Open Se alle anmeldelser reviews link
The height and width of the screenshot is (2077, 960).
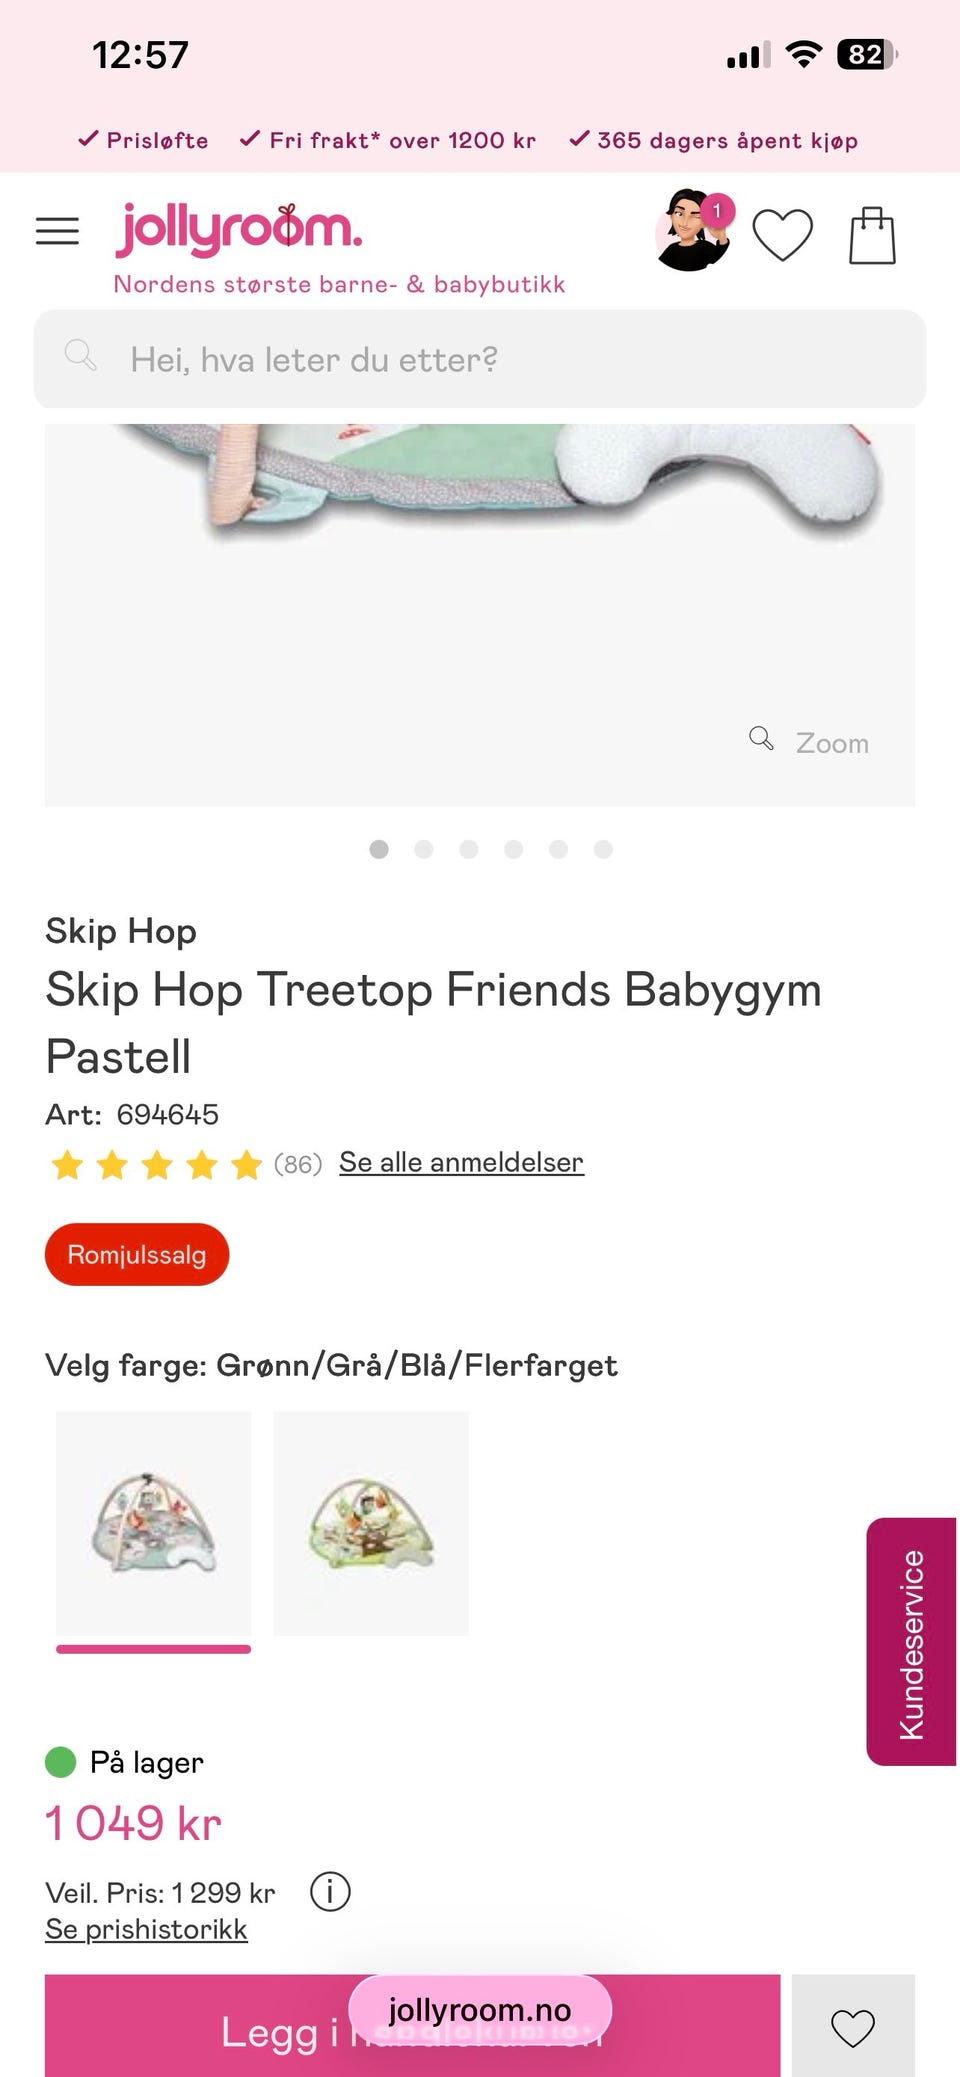pyautogui.click(x=461, y=1162)
